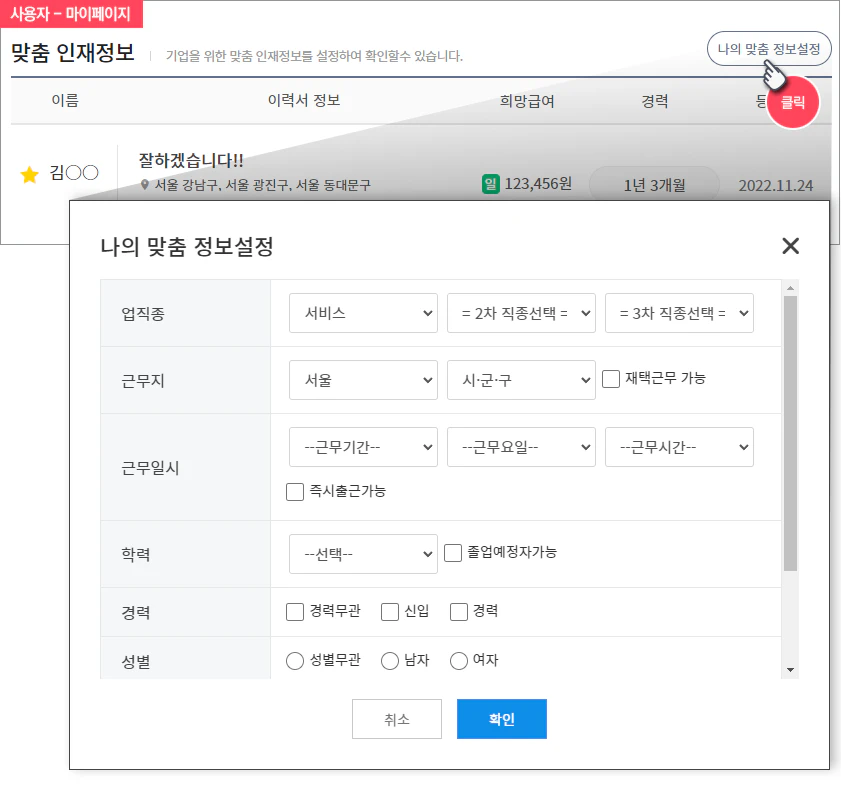Screen dimensions: 841x788
Task: Click the 취소 cancel button
Action: (x=396, y=718)
